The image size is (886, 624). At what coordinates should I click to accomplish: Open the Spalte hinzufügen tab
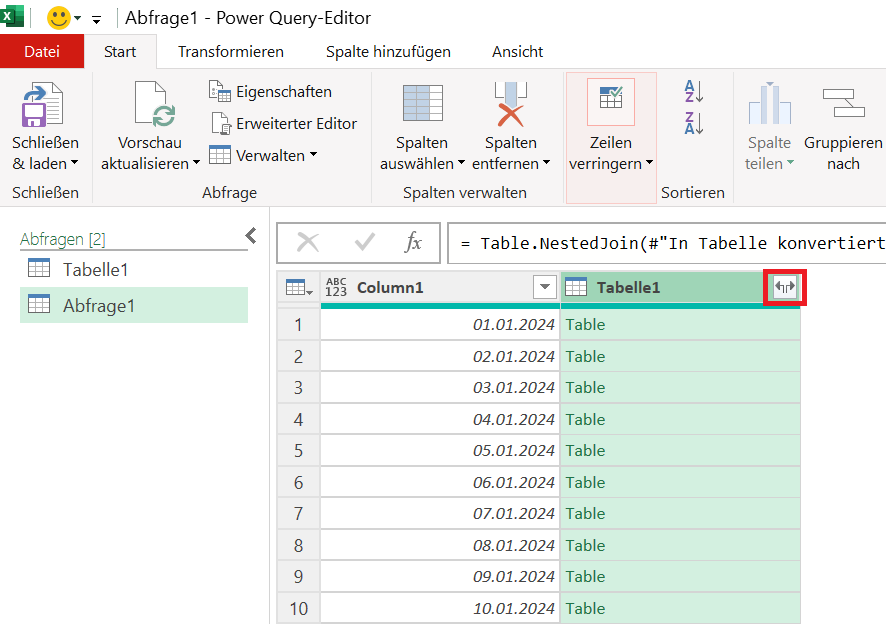[388, 51]
